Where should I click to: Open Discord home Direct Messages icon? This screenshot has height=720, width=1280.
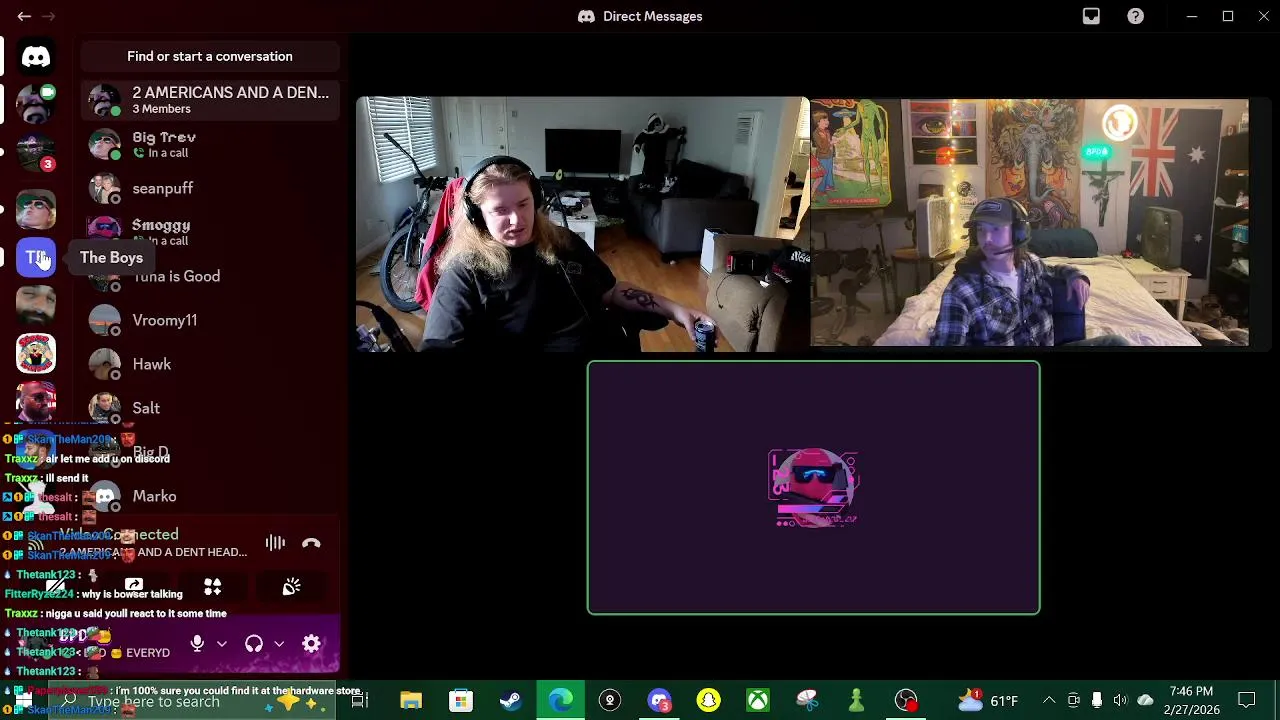(x=36, y=57)
